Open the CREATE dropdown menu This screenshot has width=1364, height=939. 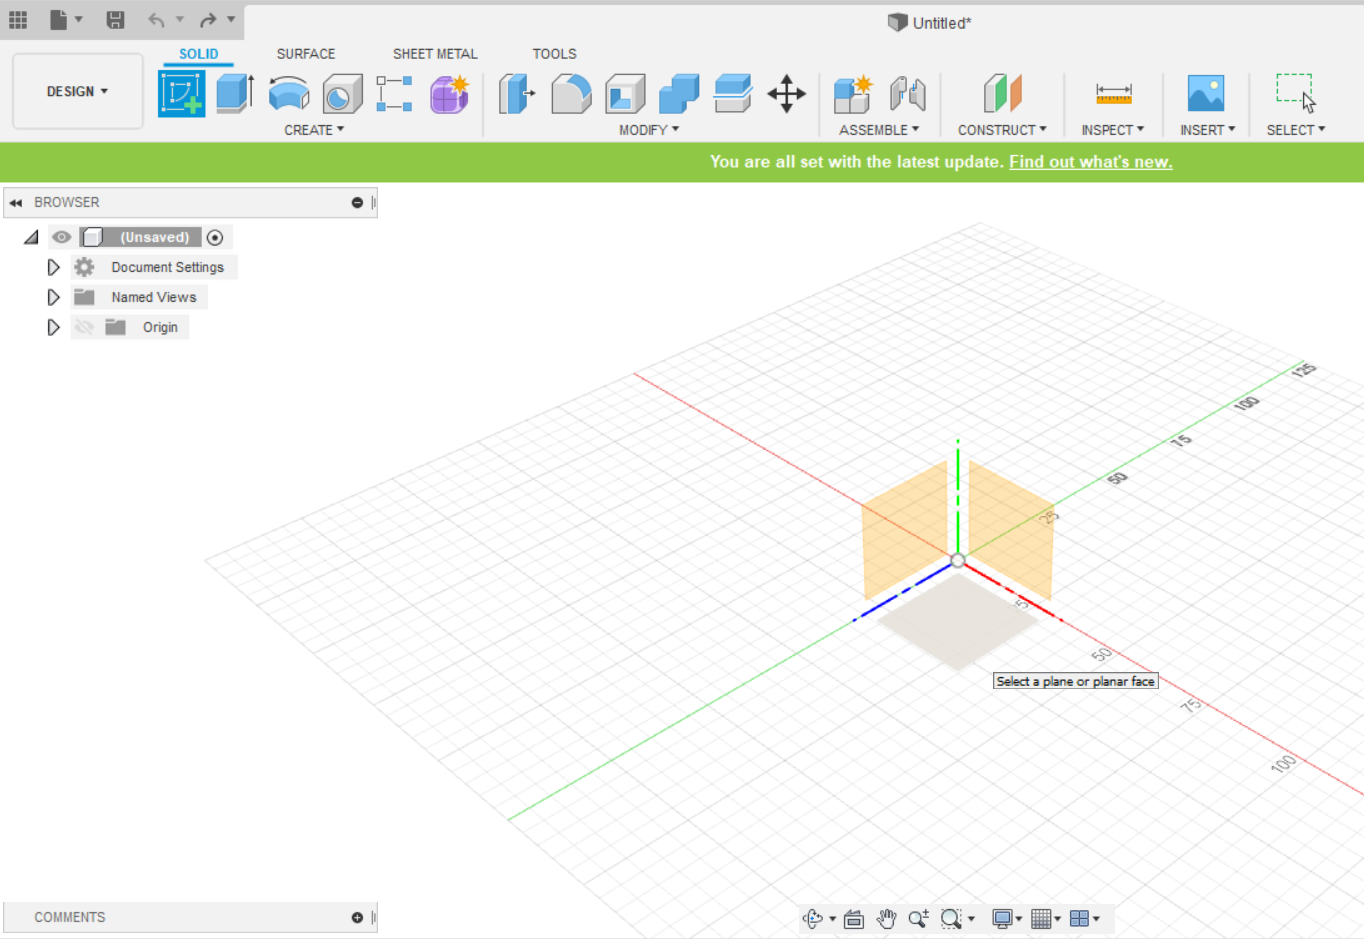[x=314, y=130]
